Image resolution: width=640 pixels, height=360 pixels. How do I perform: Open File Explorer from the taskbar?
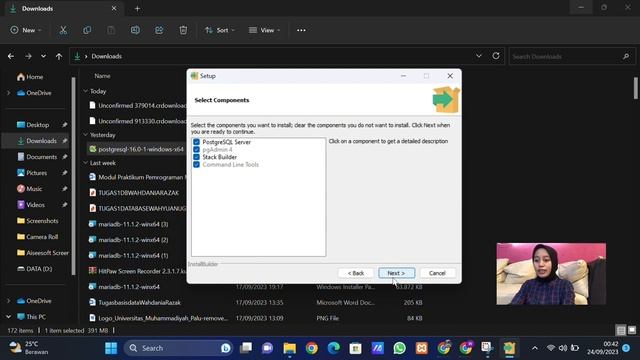coord(290,348)
